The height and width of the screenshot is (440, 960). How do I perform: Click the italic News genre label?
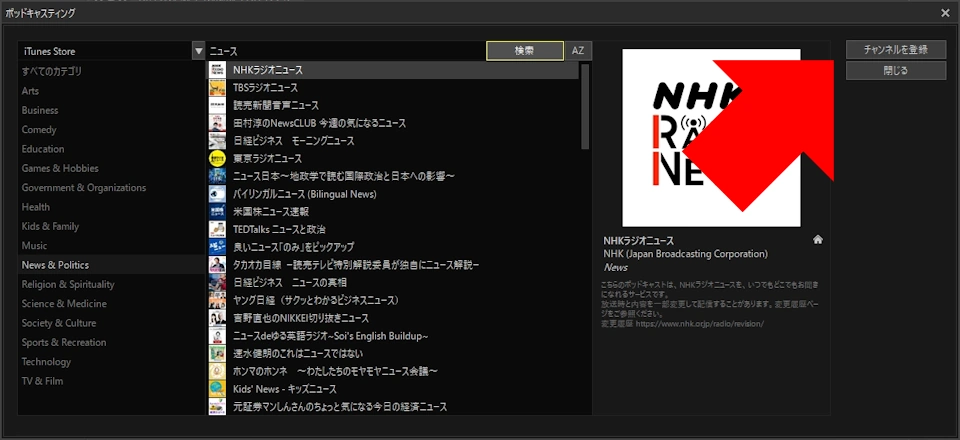point(616,267)
